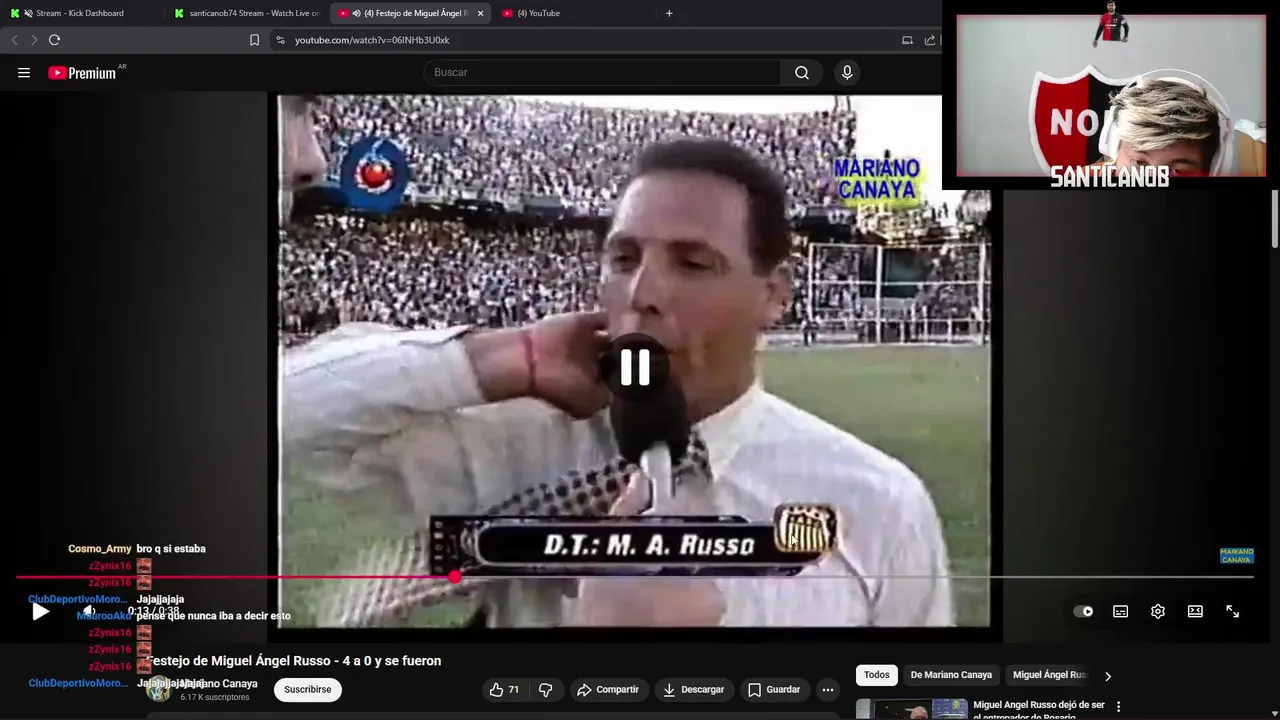The height and width of the screenshot is (720, 1280).
Task: Close the Festejo de Miguel Ángel tab
Action: pos(480,13)
